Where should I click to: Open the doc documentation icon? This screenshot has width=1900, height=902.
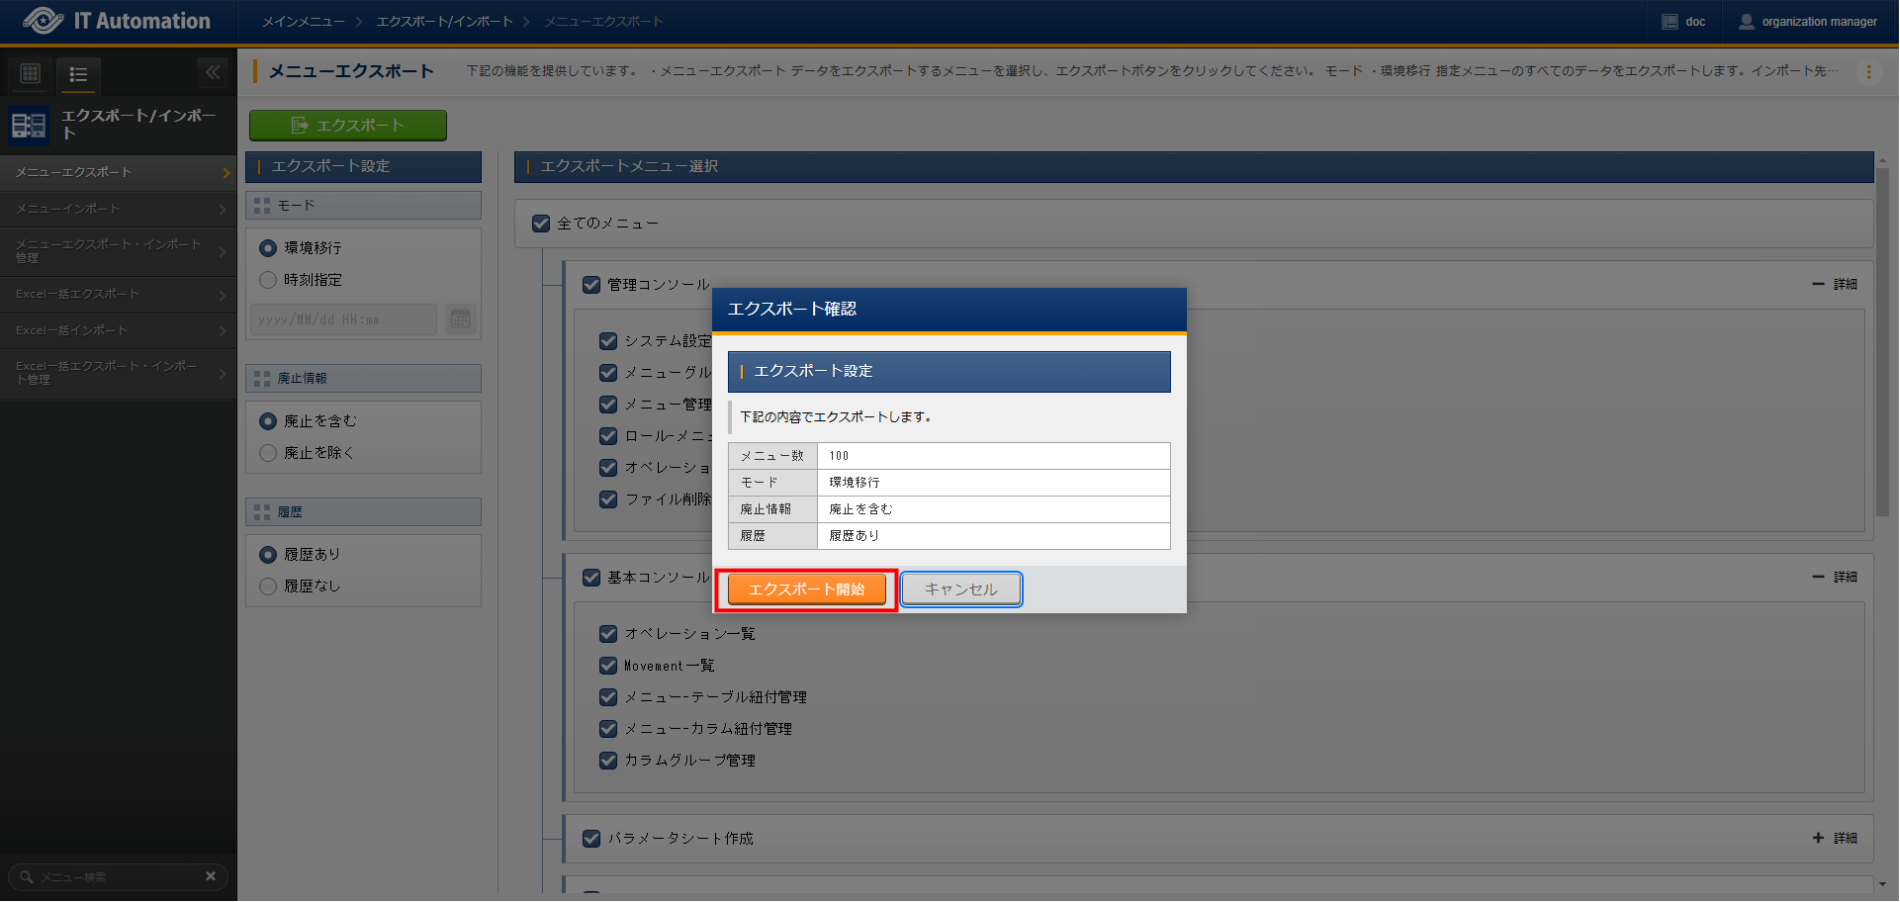coord(1669,22)
